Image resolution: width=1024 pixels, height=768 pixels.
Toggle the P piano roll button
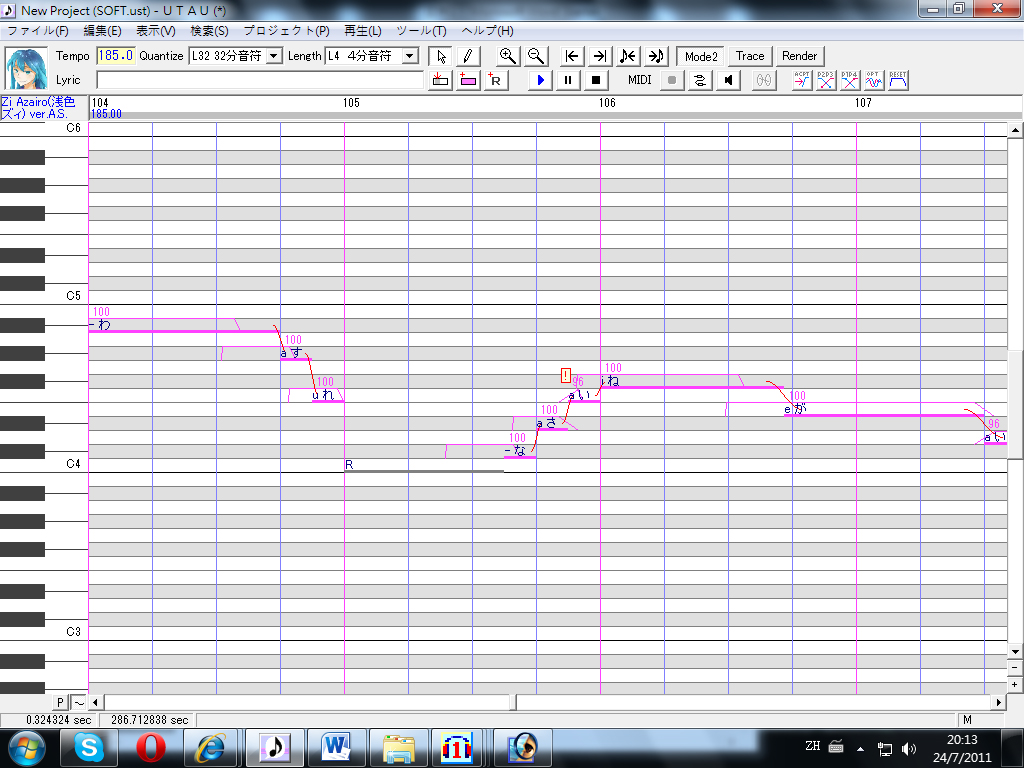tap(60, 703)
